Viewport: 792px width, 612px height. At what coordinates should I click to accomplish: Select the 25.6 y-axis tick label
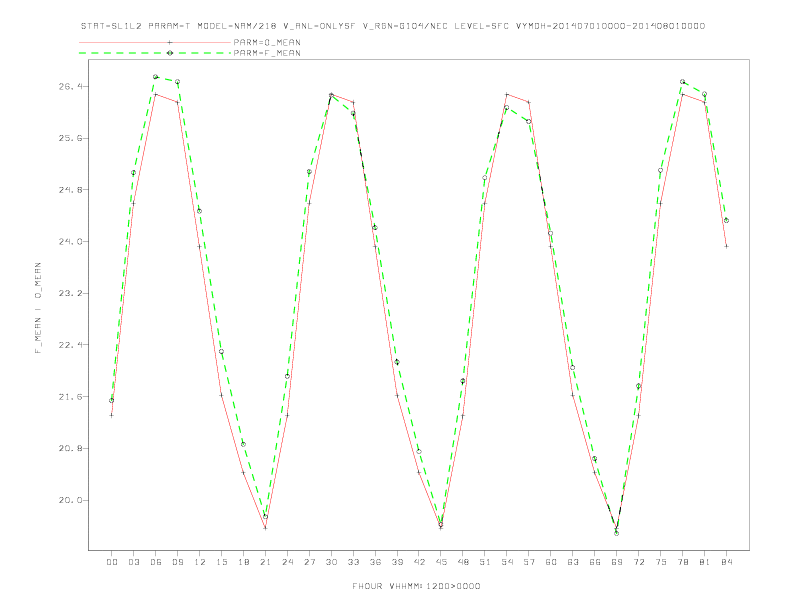pyautogui.click(x=70, y=138)
